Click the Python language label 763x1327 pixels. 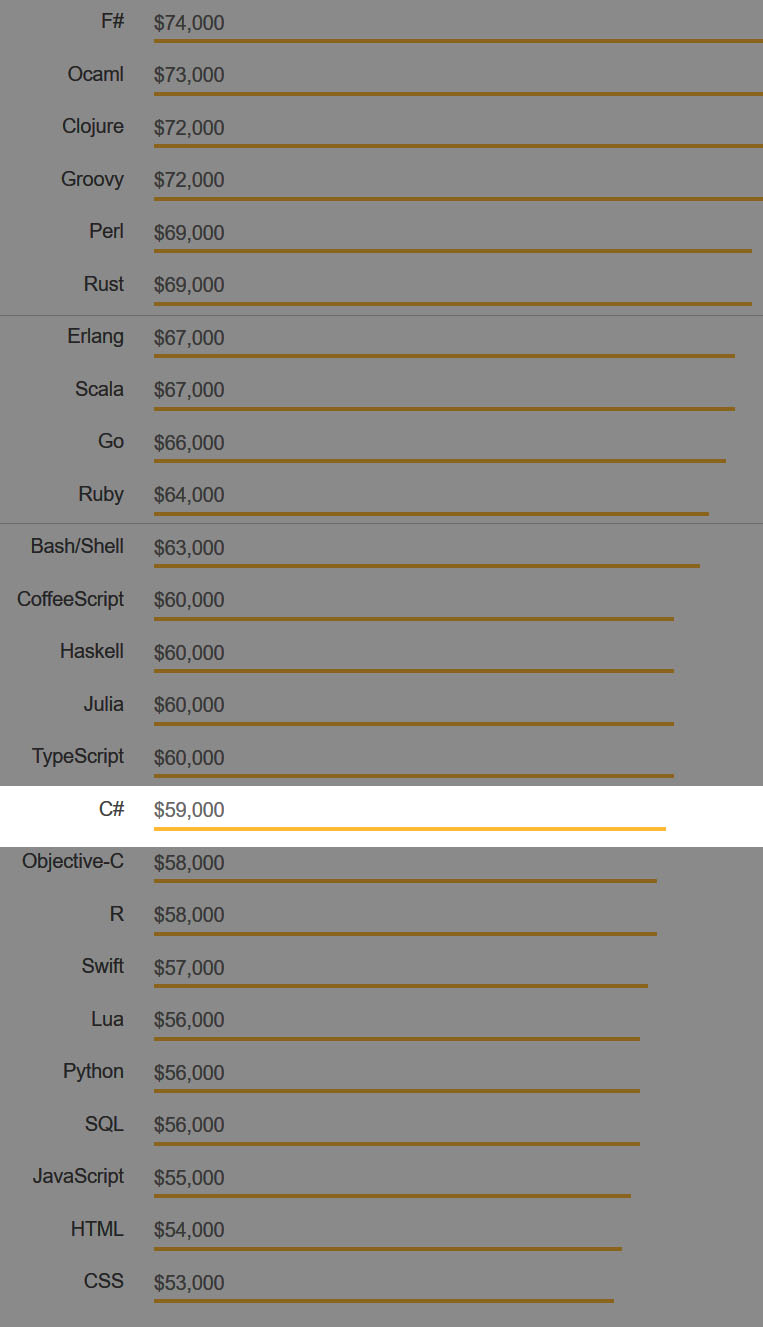pos(93,1071)
